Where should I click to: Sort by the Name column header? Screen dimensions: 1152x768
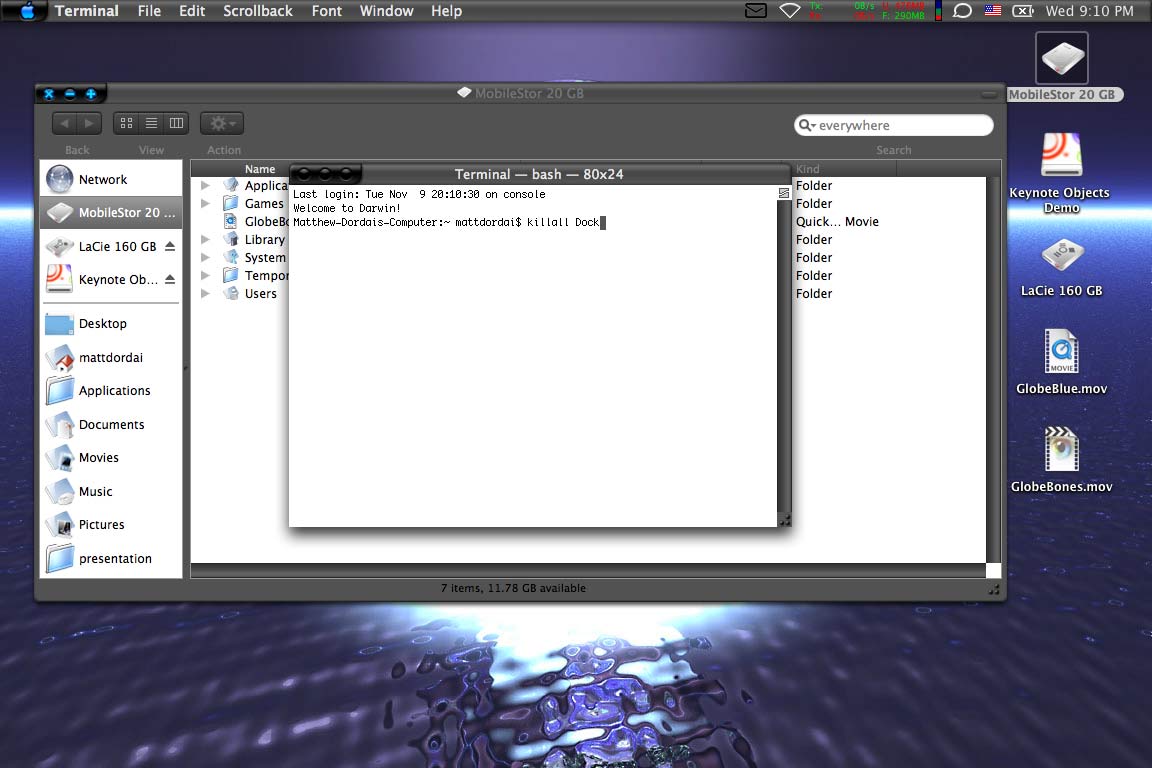[x=259, y=168]
